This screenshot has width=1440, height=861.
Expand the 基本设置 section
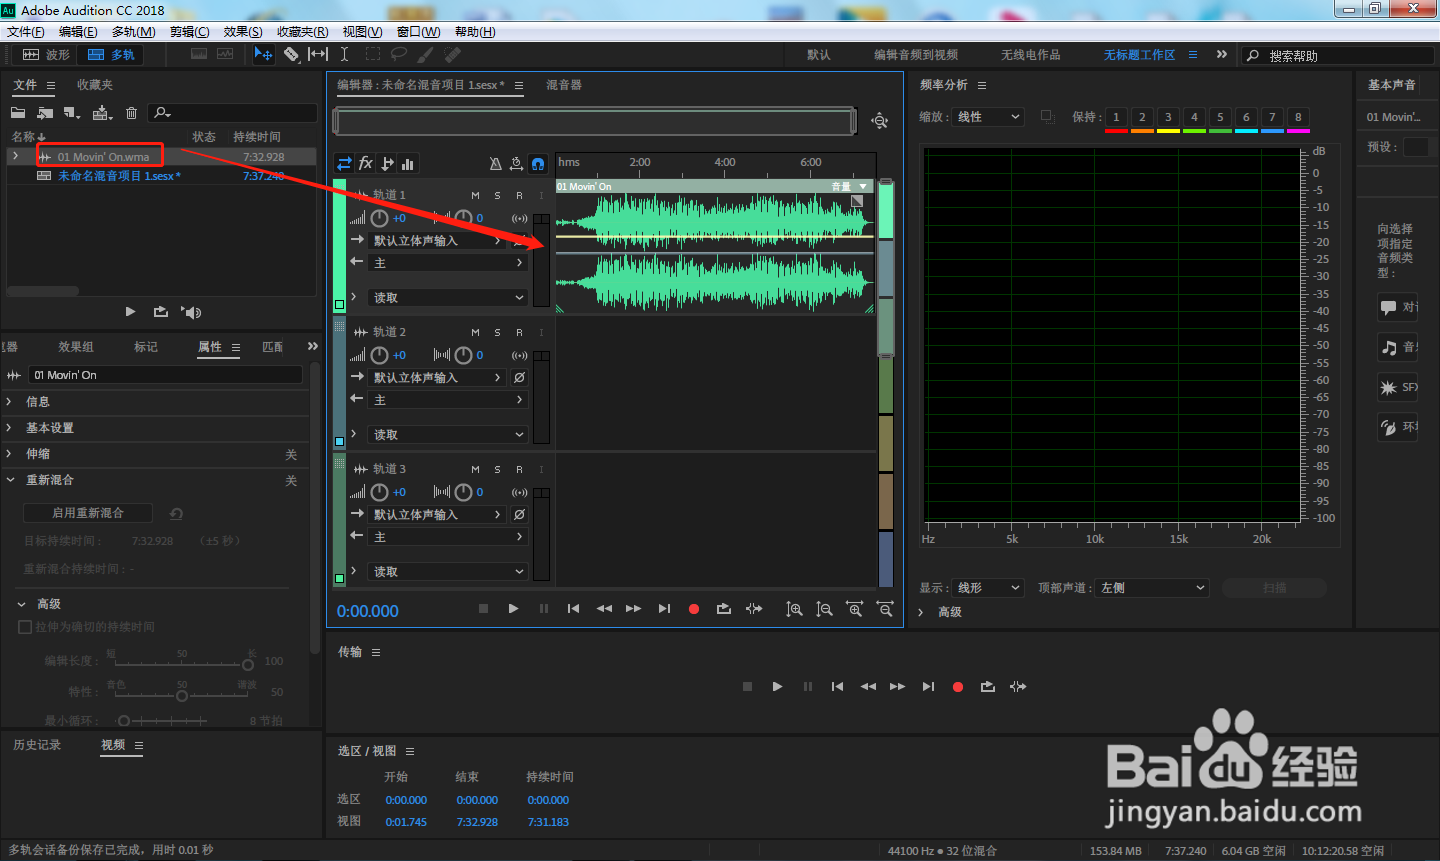(x=9, y=428)
